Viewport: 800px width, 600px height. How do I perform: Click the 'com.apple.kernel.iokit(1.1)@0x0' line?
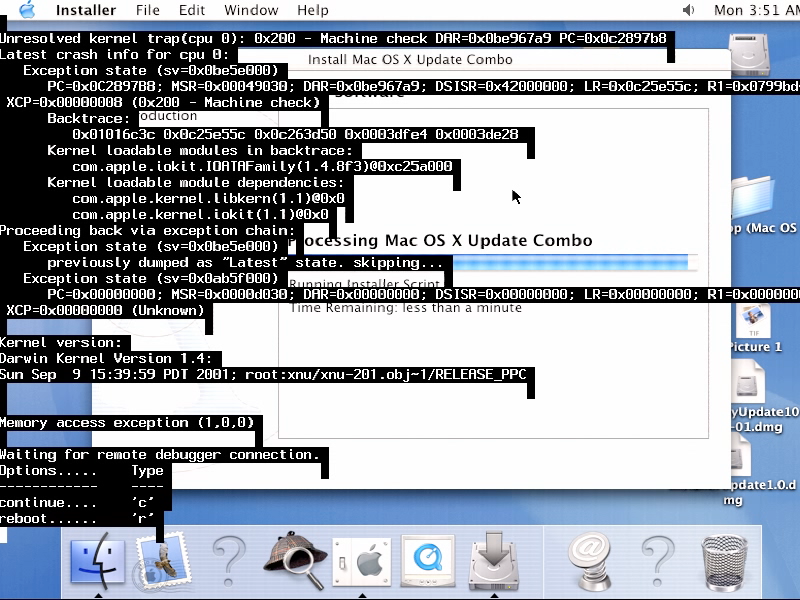click(x=200, y=214)
